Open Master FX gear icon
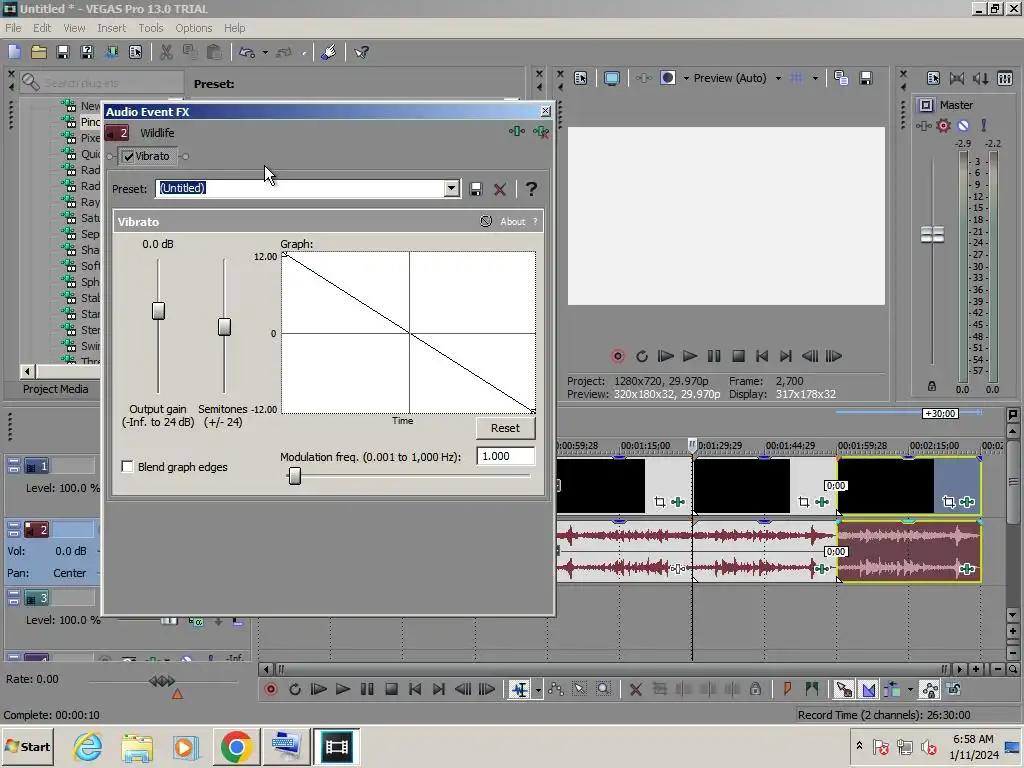 coord(944,125)
